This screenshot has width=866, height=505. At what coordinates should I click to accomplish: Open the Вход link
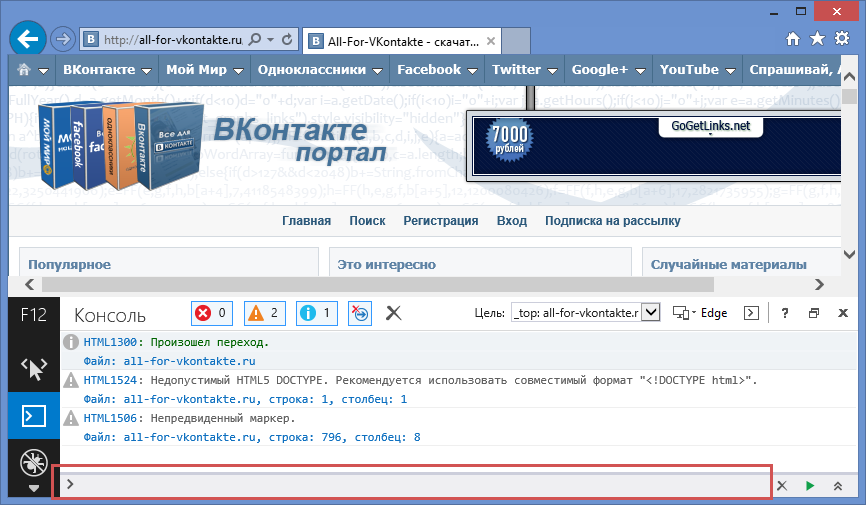pyautogui.click(x=511, y=221)
